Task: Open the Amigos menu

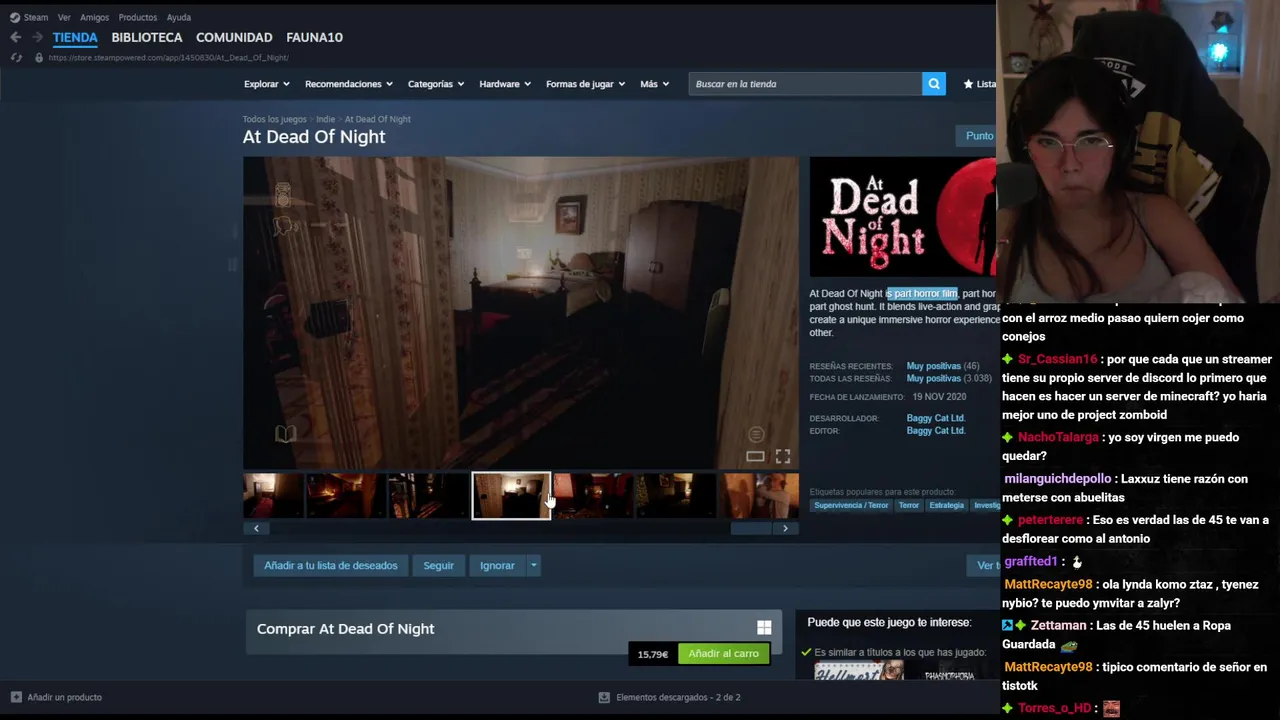Action: pyautogui.click(x=94, y=17)
